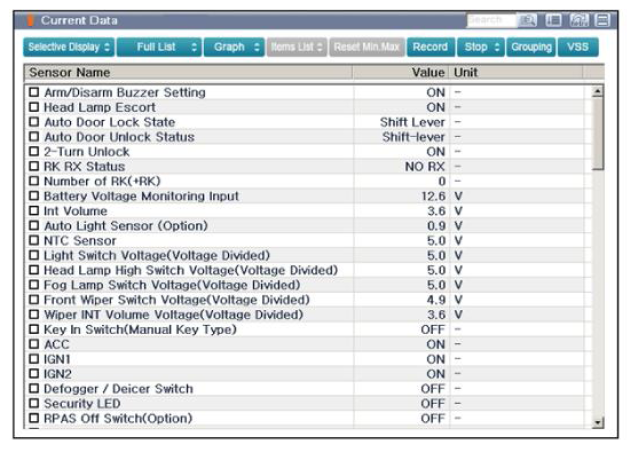The width and height of the screenshot is (636, 449).
Task: Check Wiper INT Volume Voltage checkbox
Action: point(34,314)
